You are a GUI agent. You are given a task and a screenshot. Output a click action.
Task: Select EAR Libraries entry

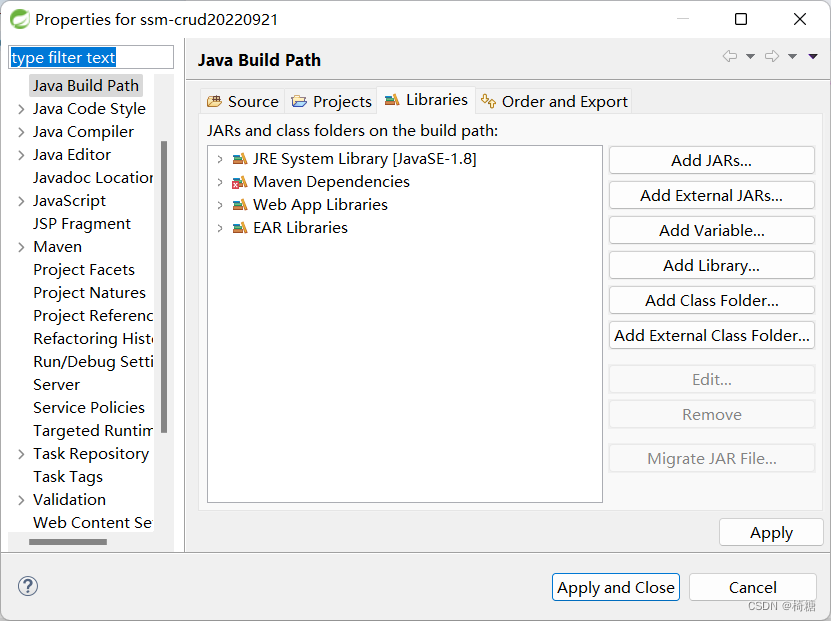click(x=300, y=228)
